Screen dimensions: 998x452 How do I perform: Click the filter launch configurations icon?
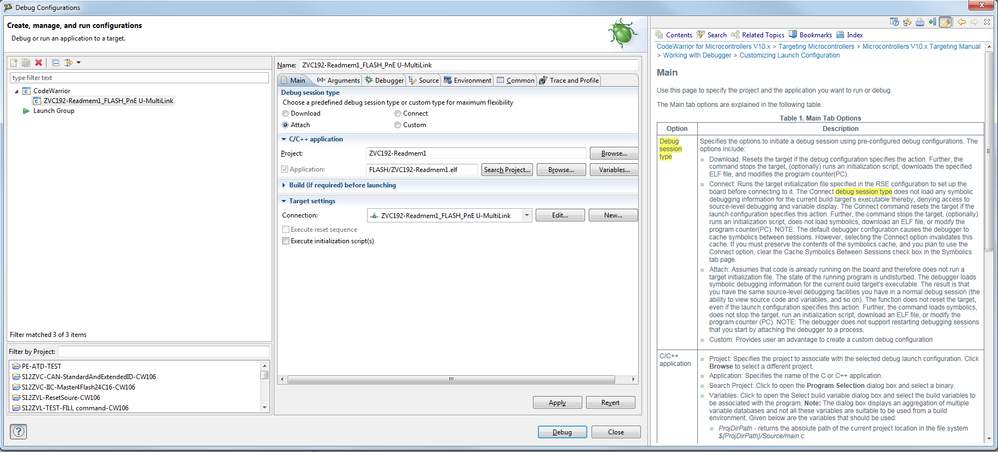68,62
